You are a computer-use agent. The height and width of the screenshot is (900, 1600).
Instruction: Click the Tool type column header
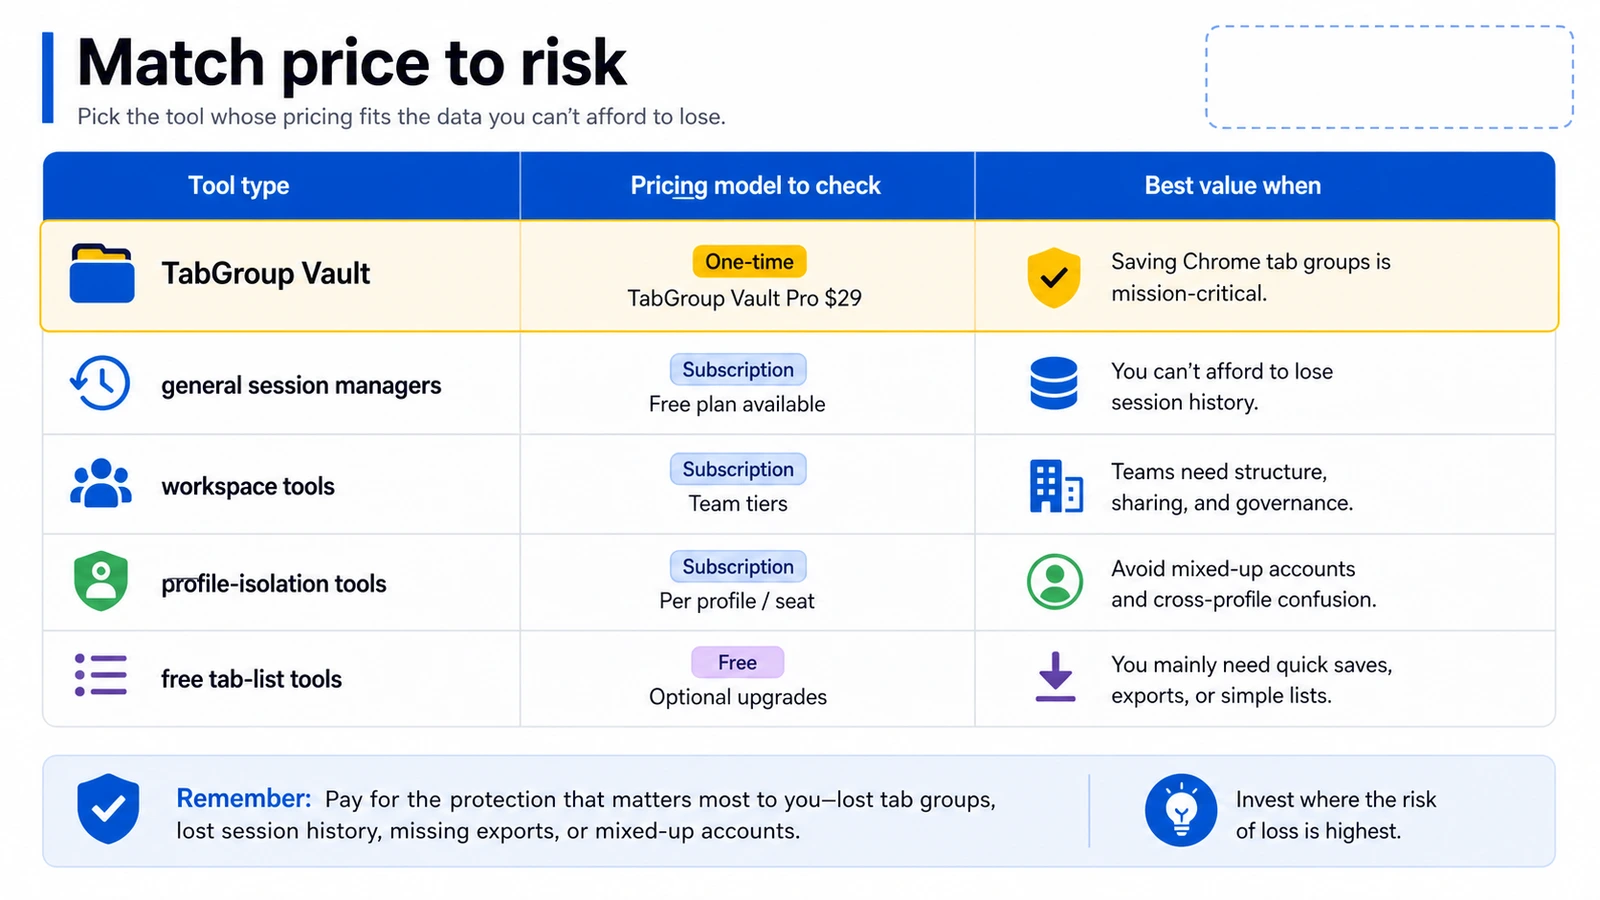(239, 186)
